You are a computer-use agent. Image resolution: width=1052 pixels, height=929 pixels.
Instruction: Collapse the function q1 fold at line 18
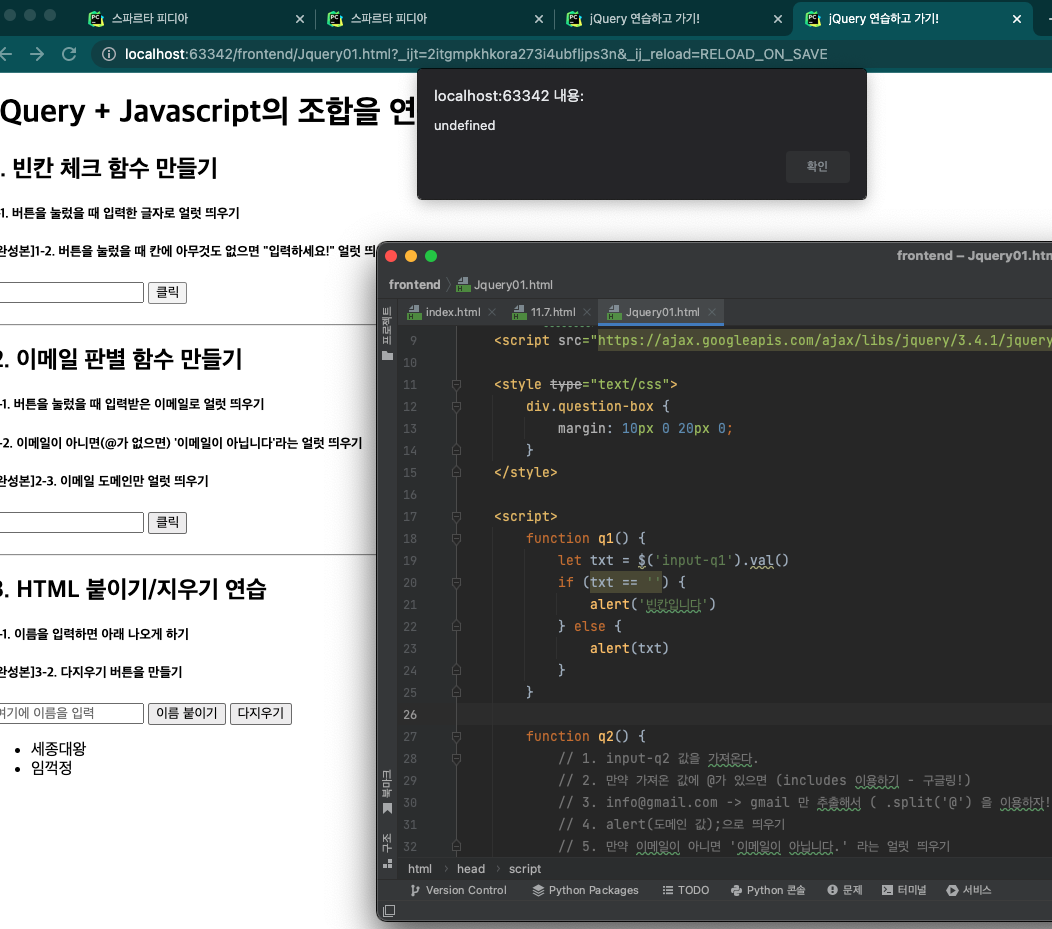point(456,539)
